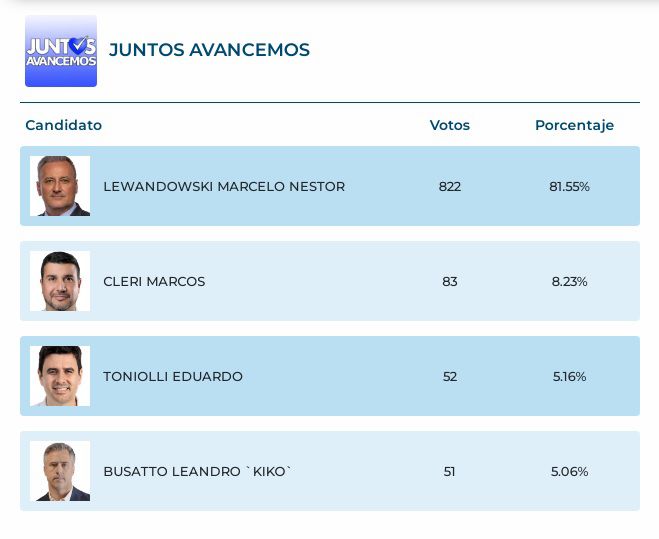The width and height of the screenshot is (659, 539).
Task: Select the Porcentaje column header
Action: click(575, 125)
